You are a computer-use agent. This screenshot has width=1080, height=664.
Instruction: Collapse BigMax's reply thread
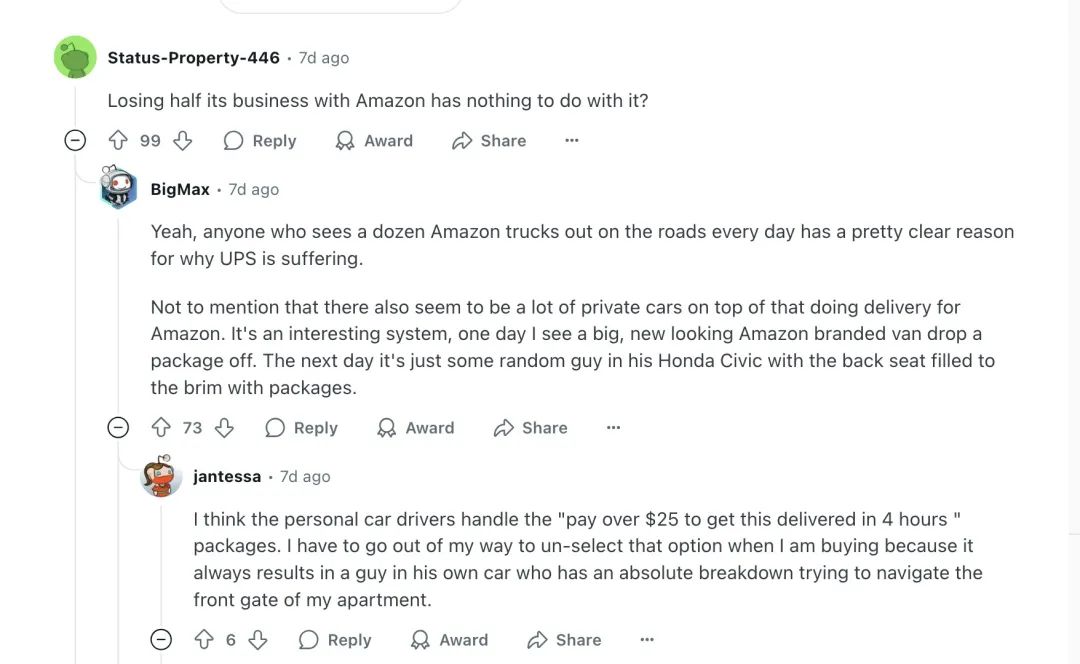(x=118, y=428)
